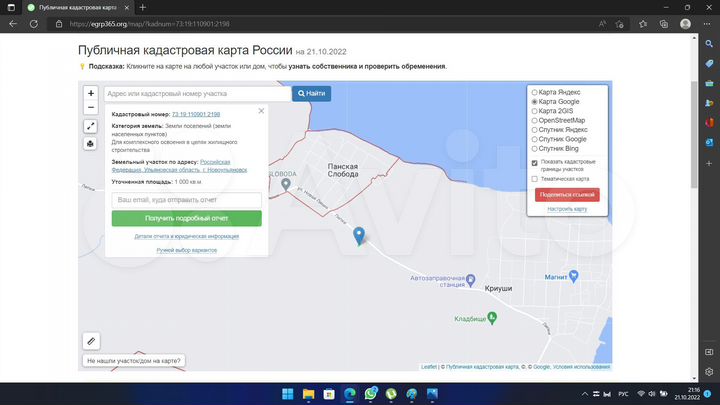Open a new browser tab
This screenshot has height=405, width=720.
pyautogui.click(x=143, y=7)
